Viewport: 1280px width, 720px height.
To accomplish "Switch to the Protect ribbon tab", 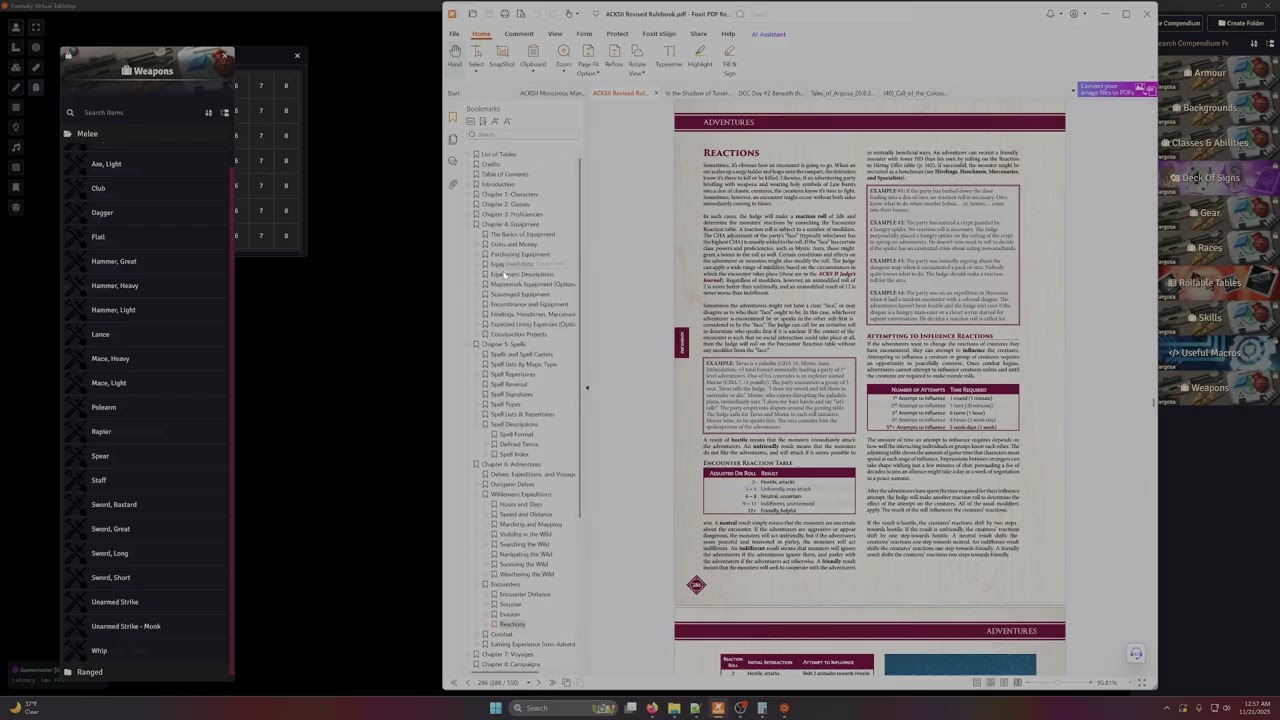I will pyautogui.click(x=617, y=34).
